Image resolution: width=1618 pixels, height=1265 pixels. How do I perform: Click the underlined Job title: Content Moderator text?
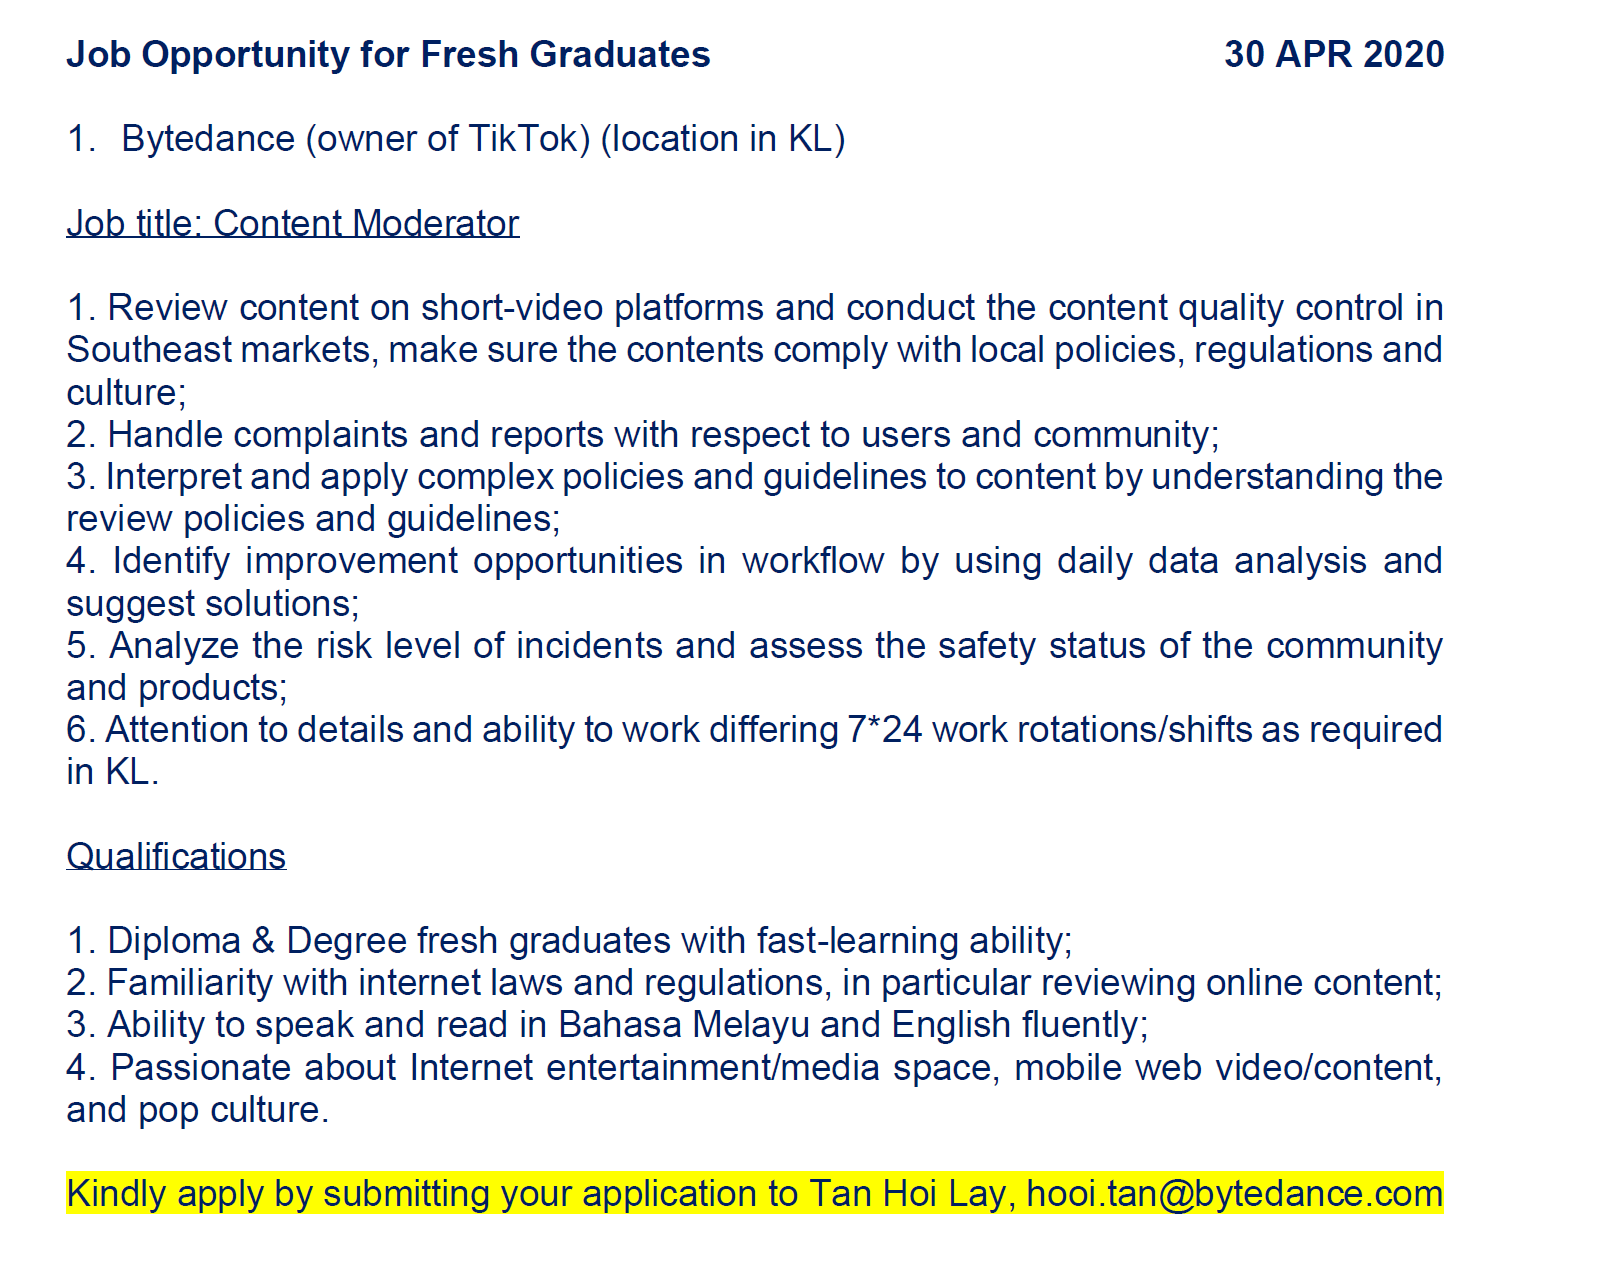pyautogui.click(x=293, y=223)
